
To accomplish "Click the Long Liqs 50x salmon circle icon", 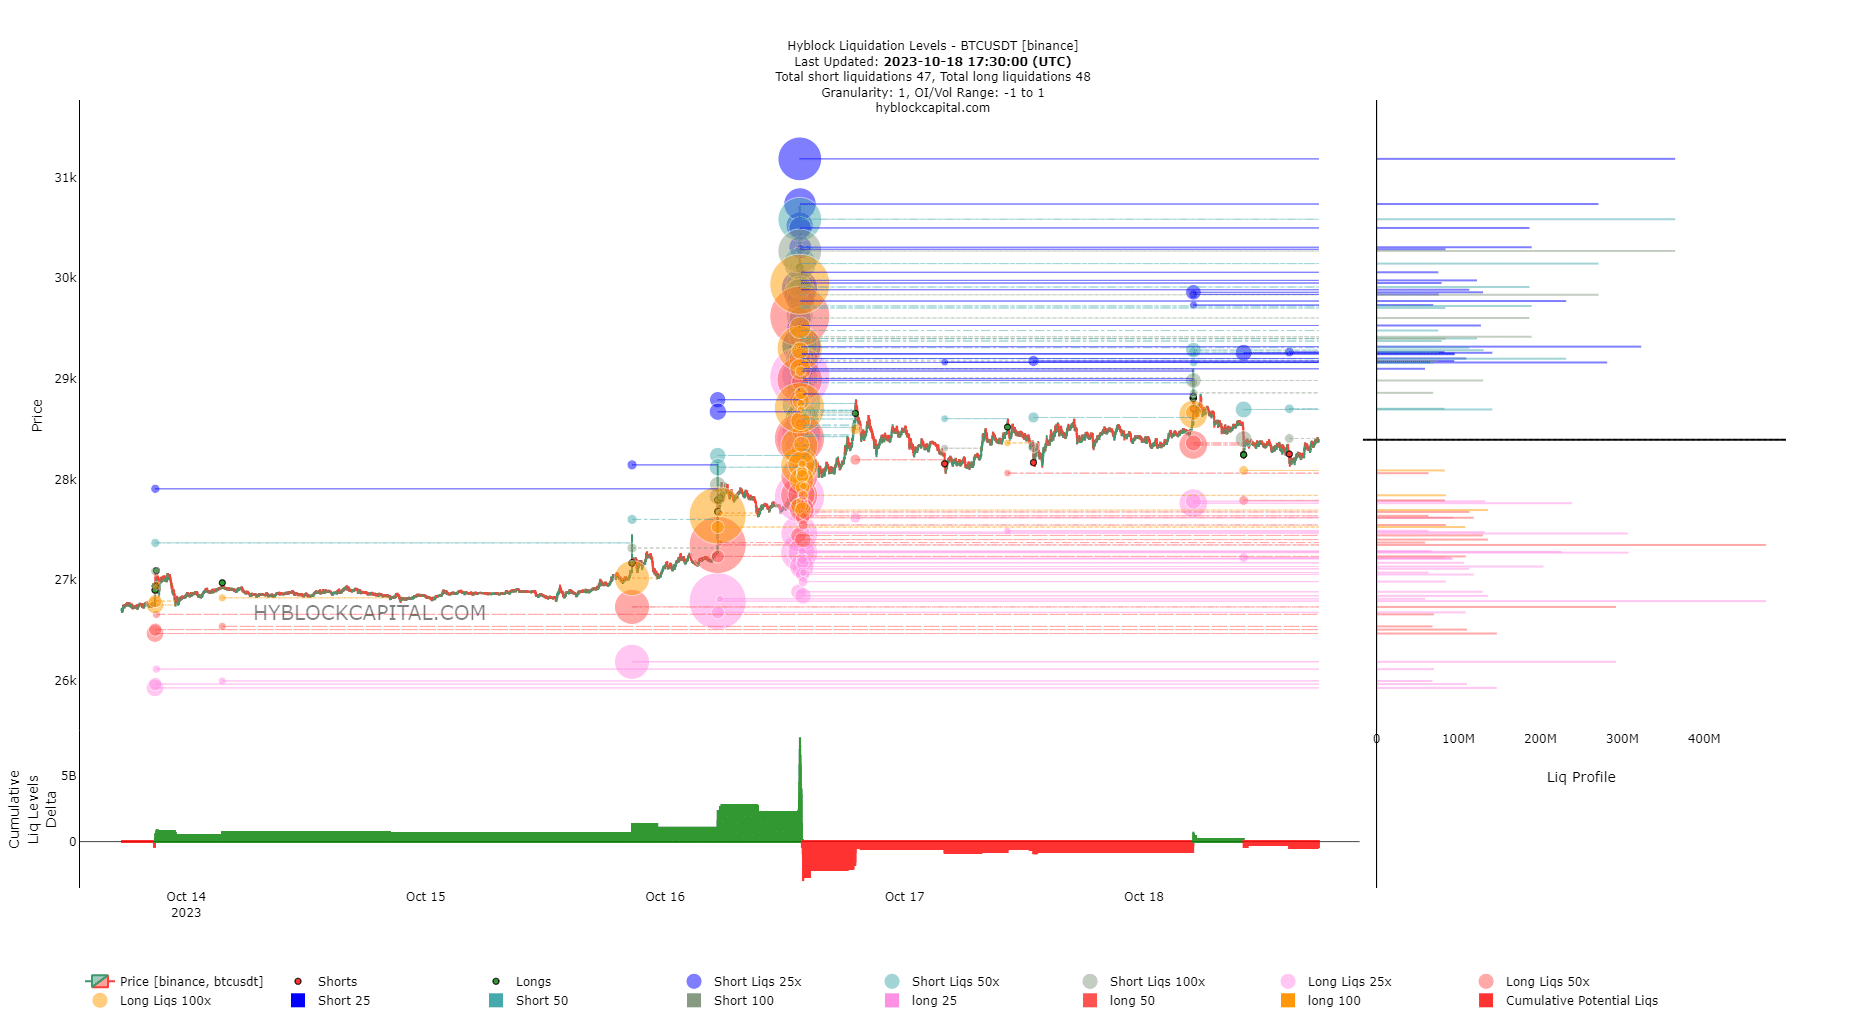I will tap(1486, 982).
